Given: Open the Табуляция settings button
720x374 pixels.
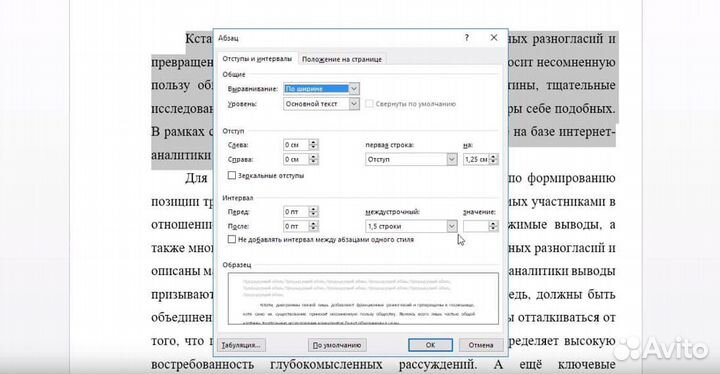Looking at the screenshot, I should point(241,345).
